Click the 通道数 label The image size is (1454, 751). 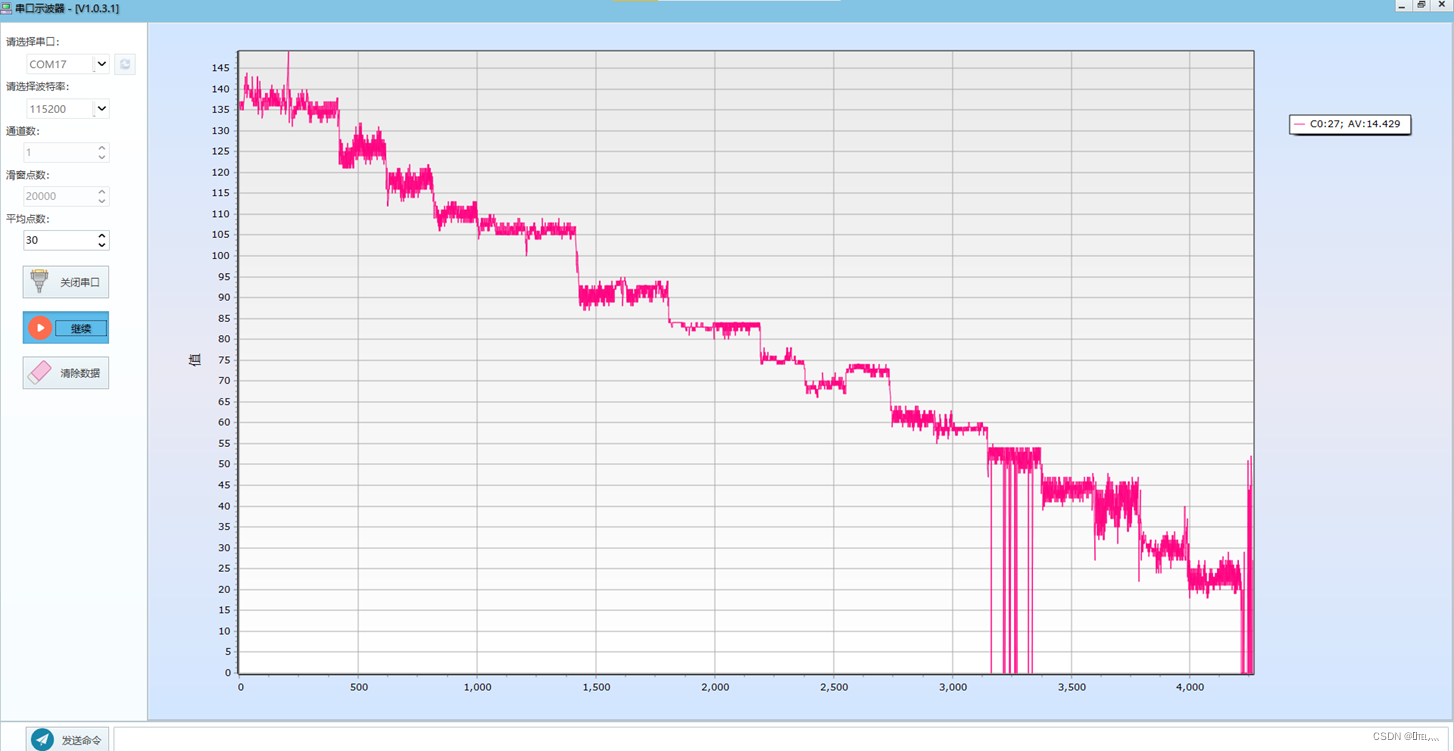pos(23,130)
